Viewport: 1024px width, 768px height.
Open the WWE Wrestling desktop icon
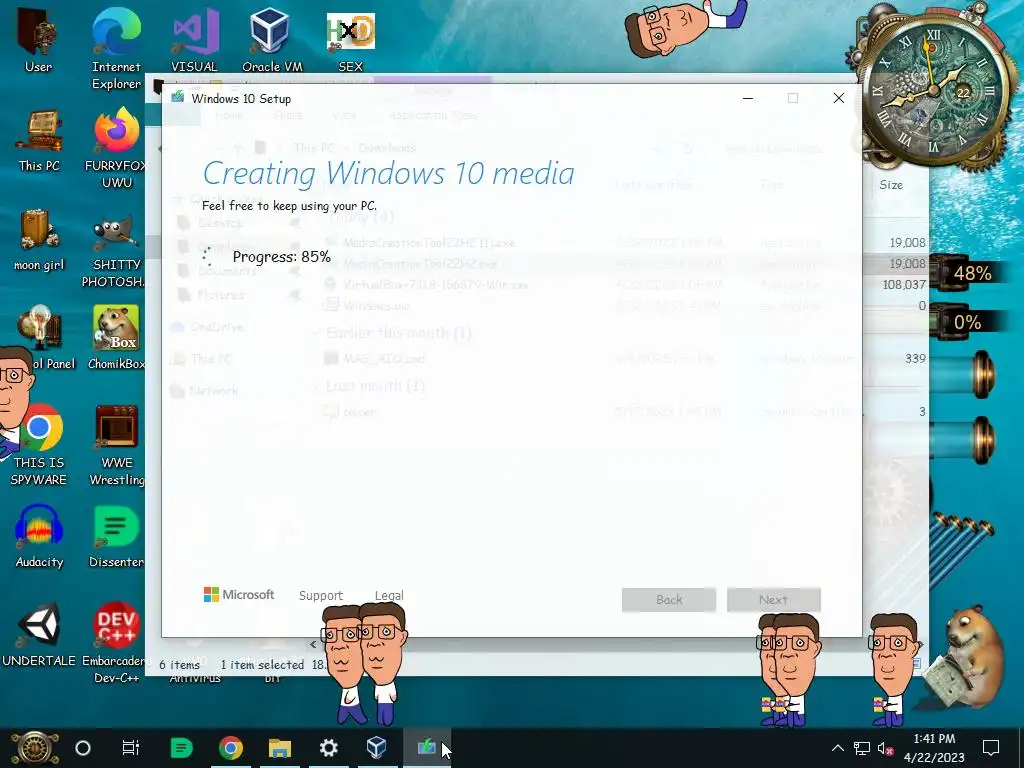(x=116, y=445)
